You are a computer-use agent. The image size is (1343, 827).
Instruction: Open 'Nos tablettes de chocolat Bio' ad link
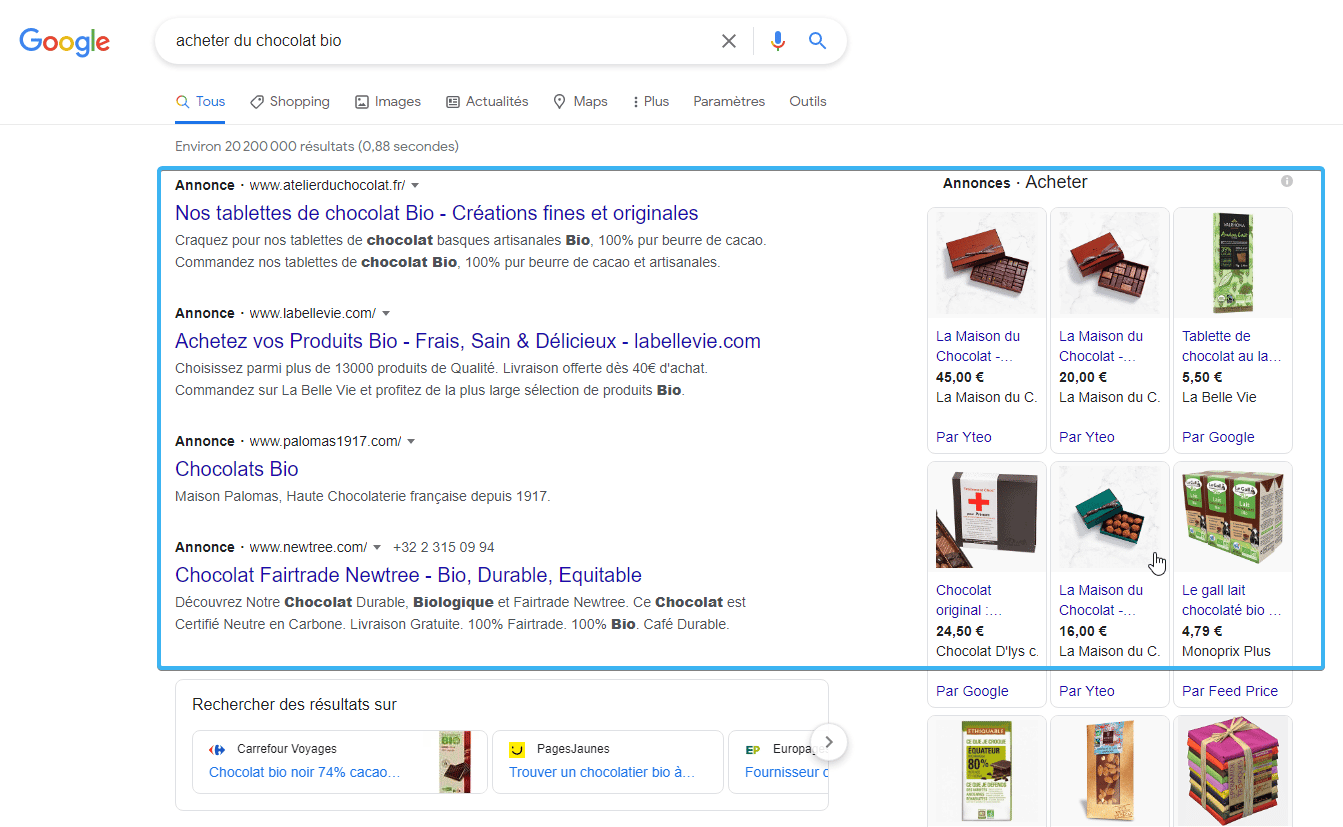point(436,213)
